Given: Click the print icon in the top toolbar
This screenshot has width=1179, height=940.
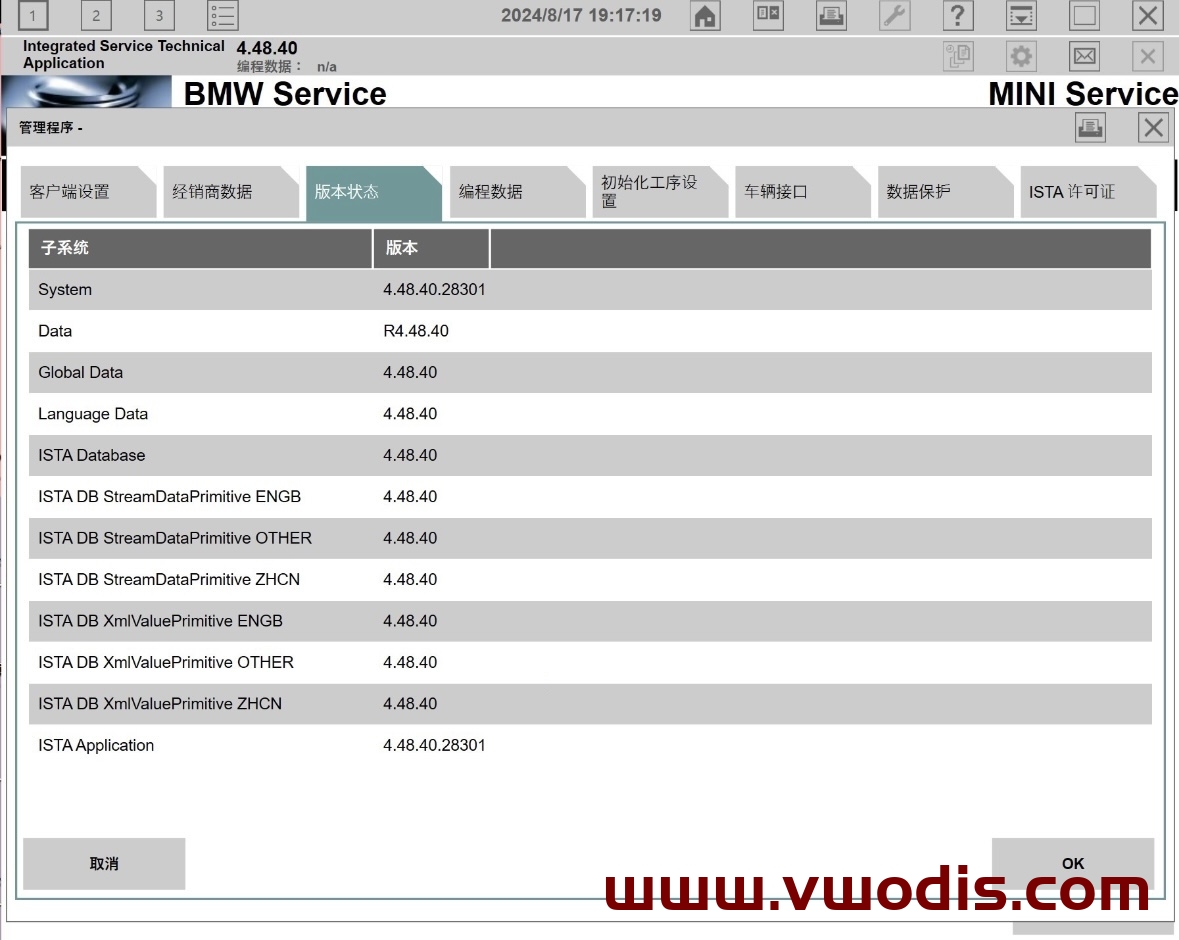Looking at the screenshot, I should tap(831, 16).
